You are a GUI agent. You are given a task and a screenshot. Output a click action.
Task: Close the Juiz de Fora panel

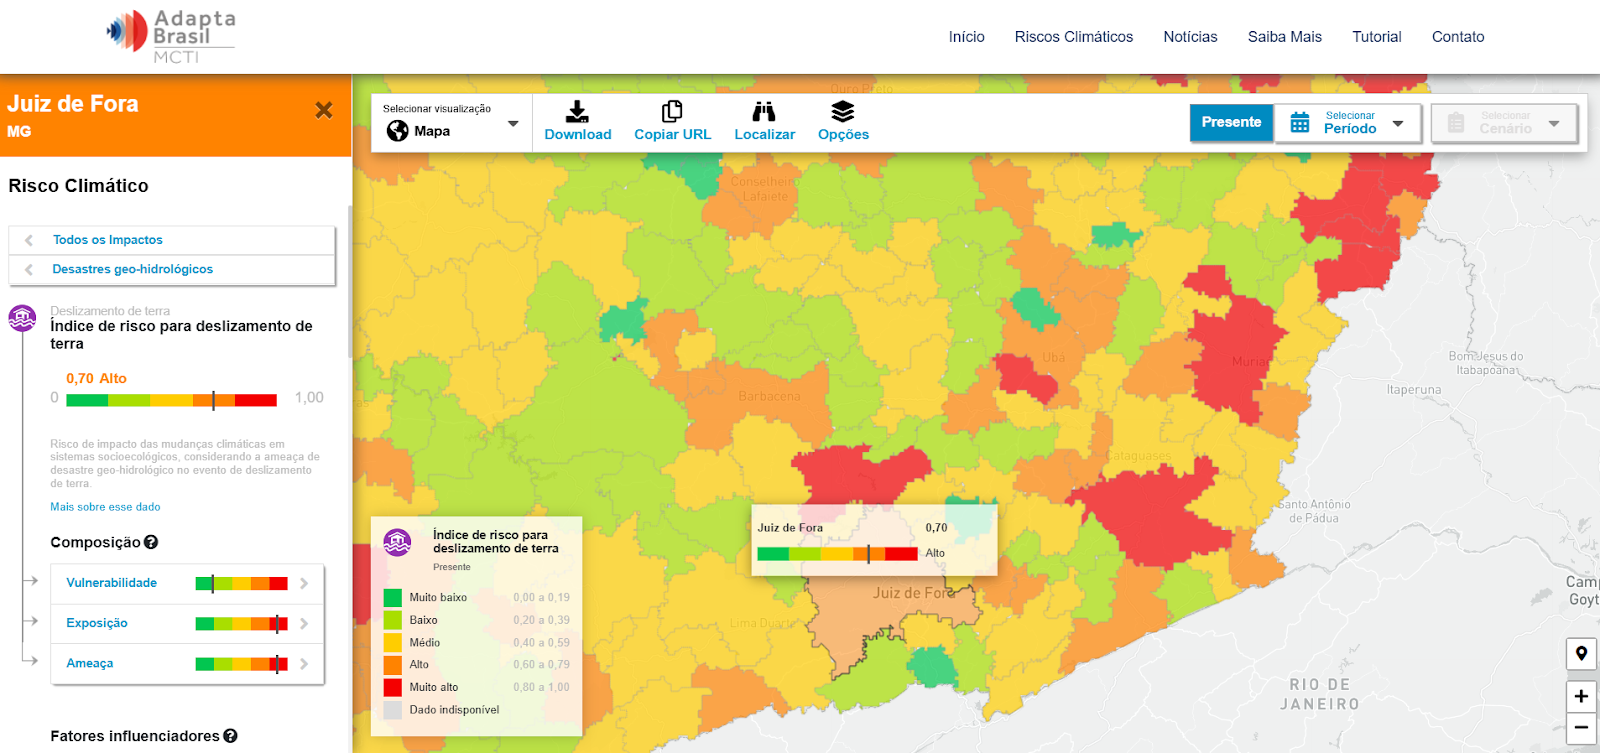click(x=324, y=110)
